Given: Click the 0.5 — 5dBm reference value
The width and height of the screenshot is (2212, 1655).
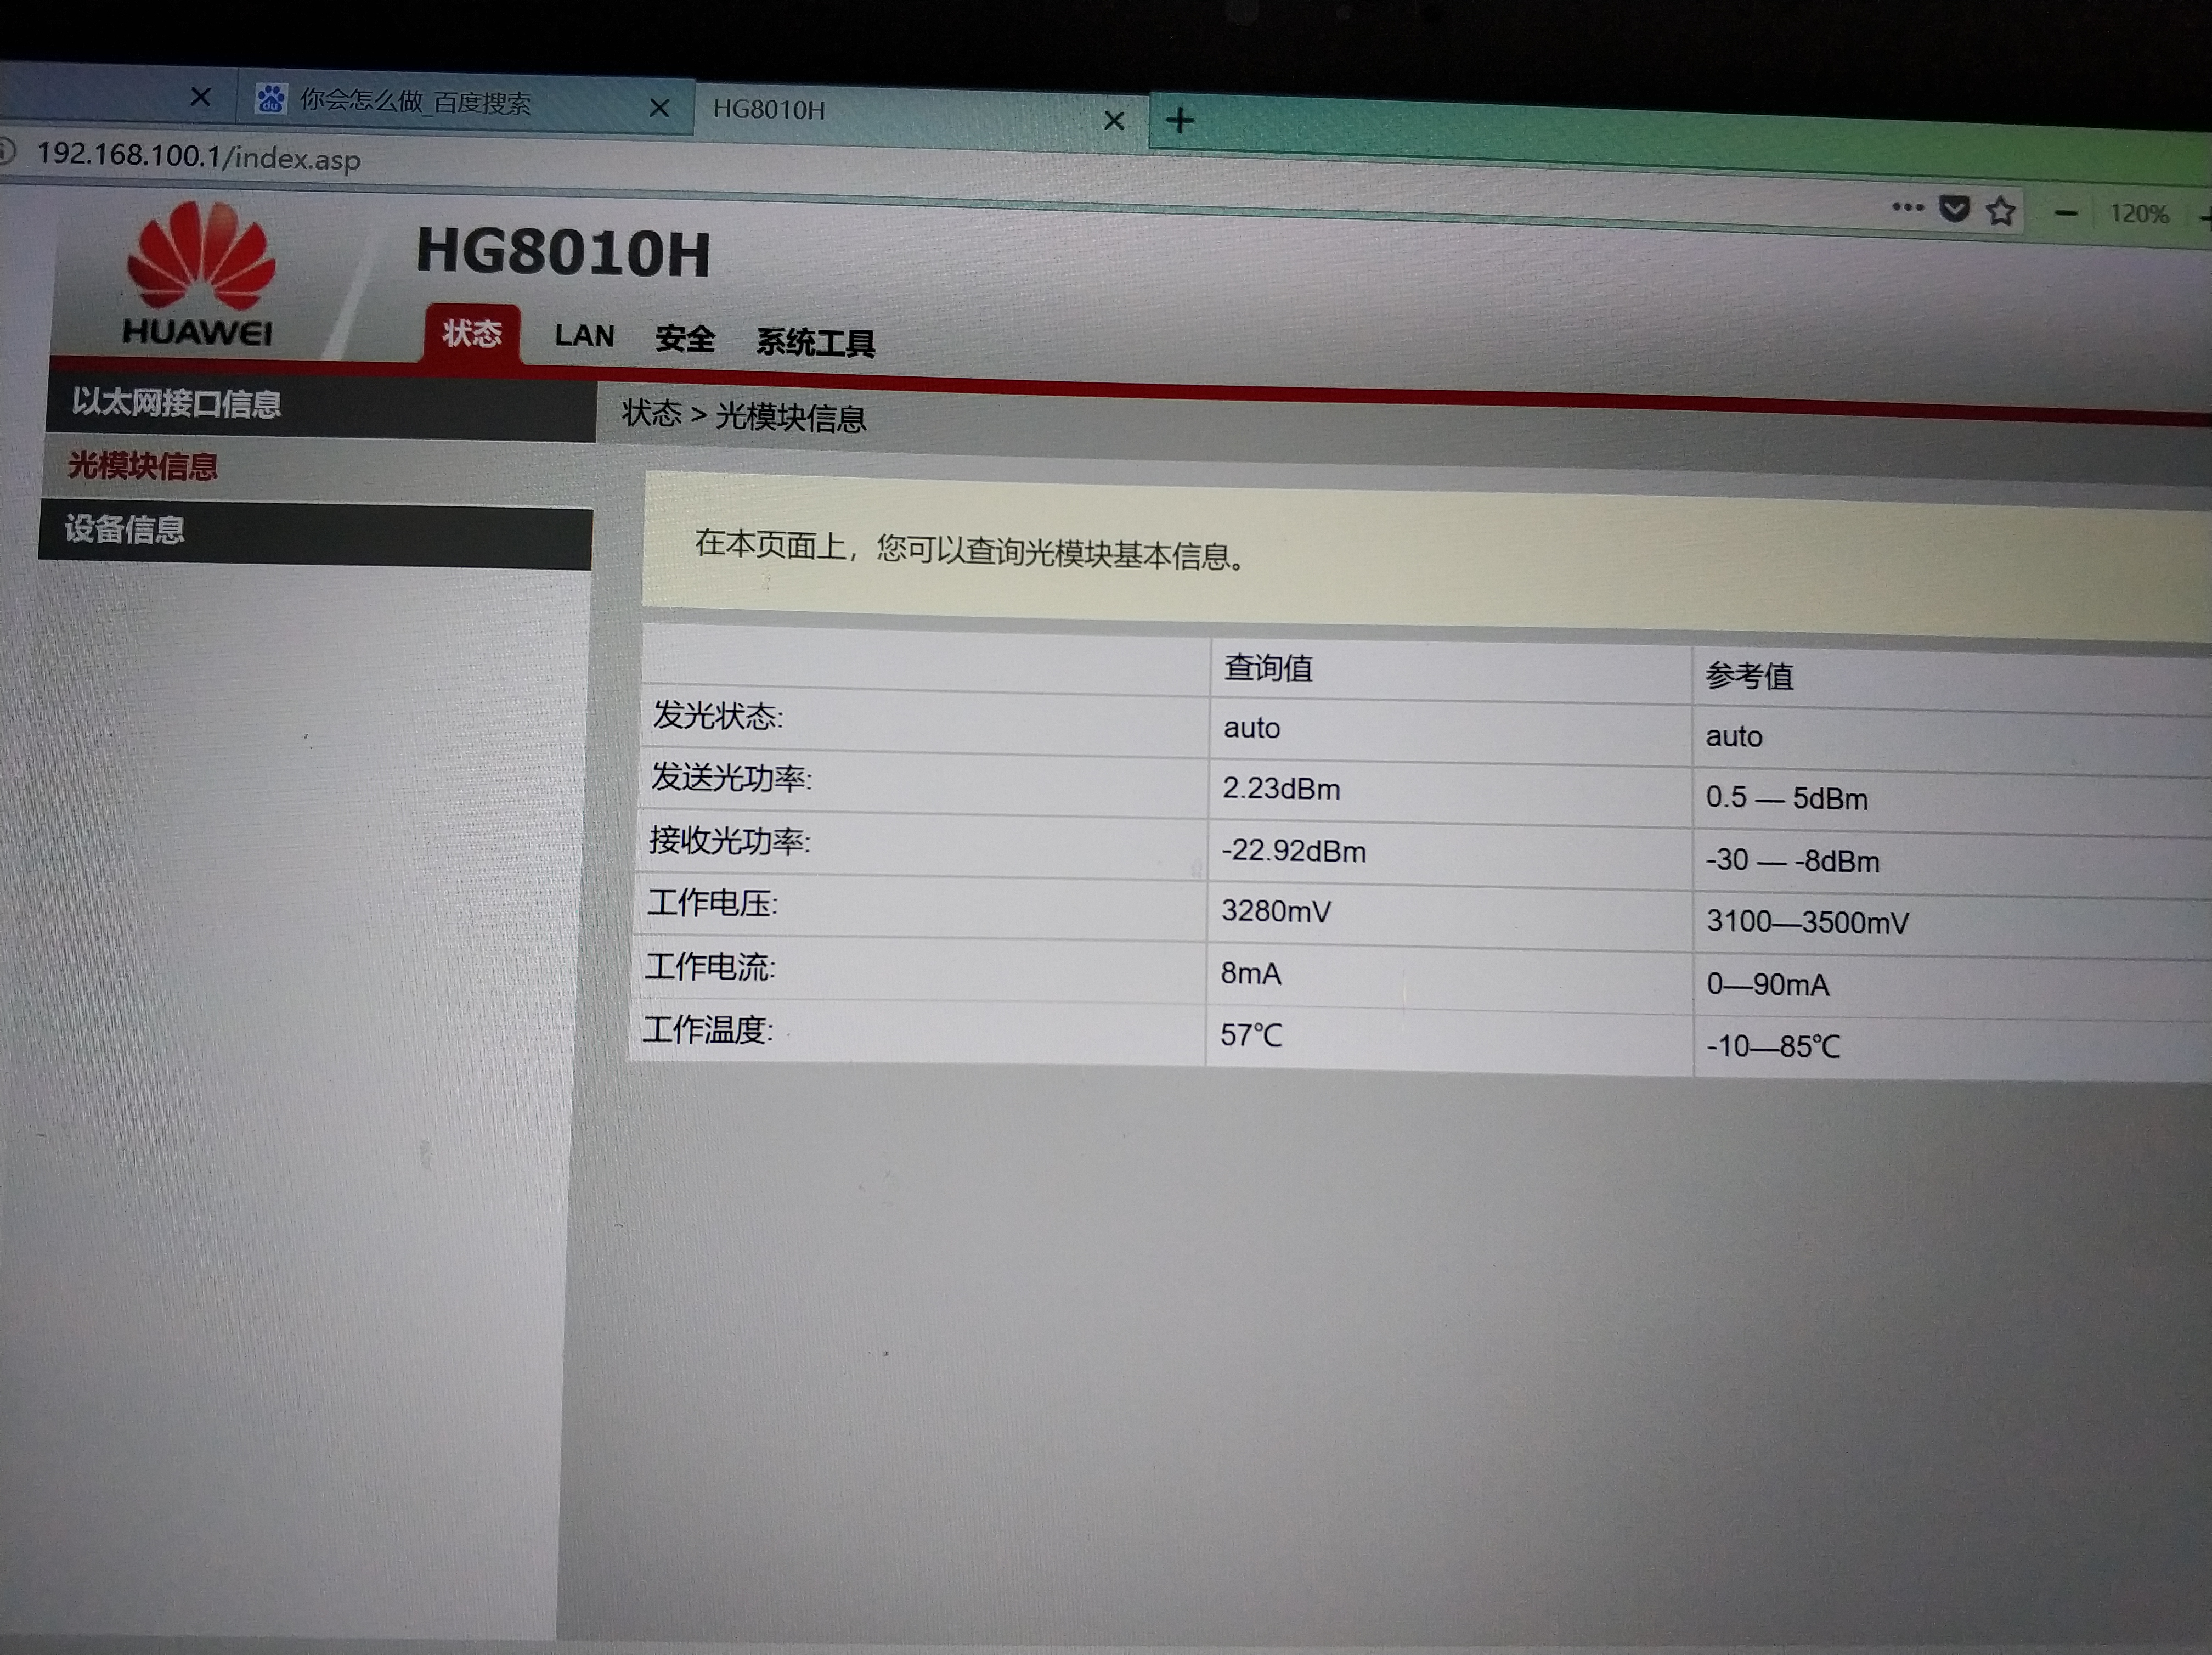Looking at the screenshot, I should tap(1786, 798).
